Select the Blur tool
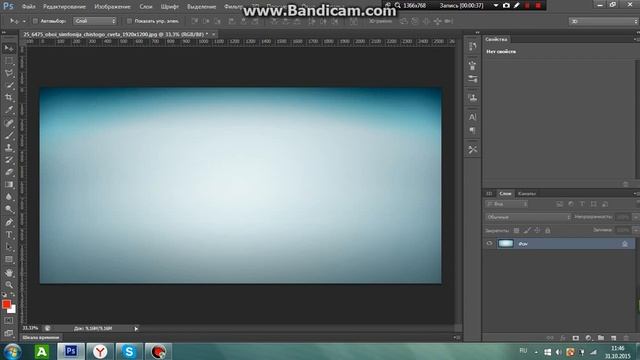The height and width of the screenshot is (360, 640). [9, 197]
